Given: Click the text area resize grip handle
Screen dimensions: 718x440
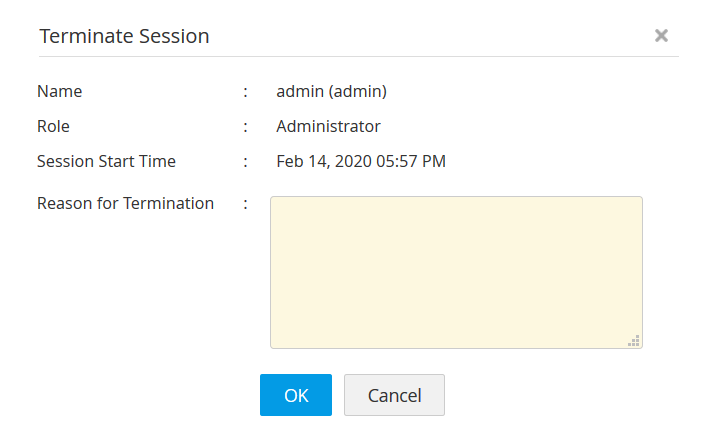Looking at the screenshot, I should pyautogui.click(x=634, y=340).
